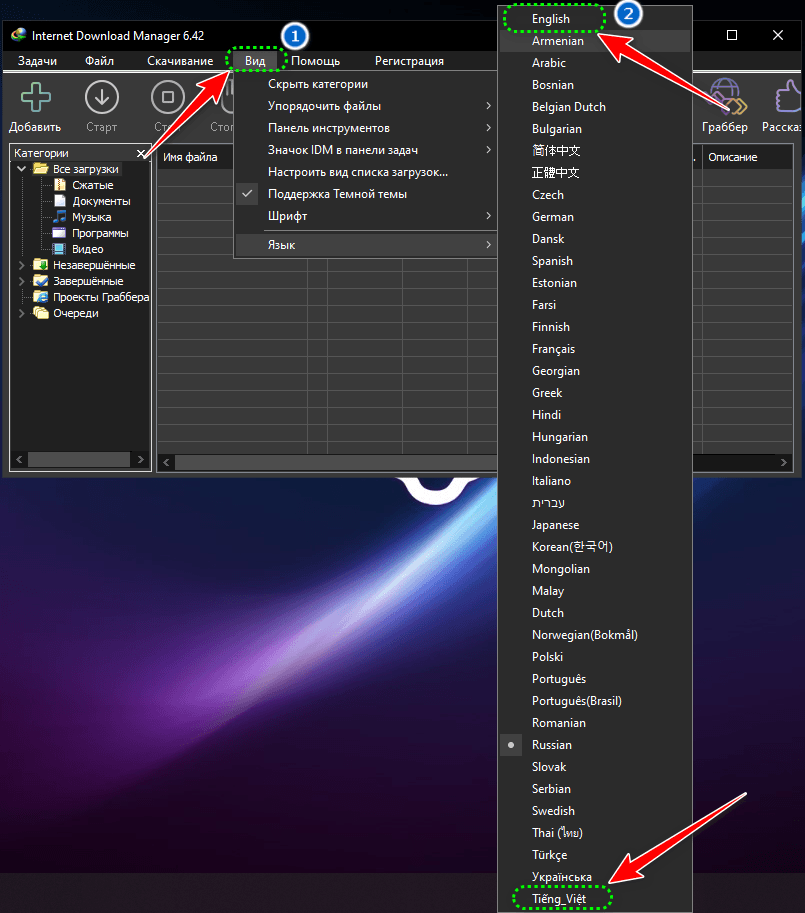This screenshot has height=913, width=805.
Task: Open the Скачивание menu
Action: click(180, 61)
